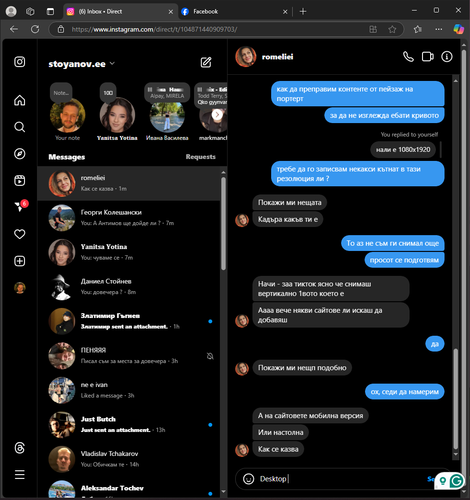
Task: Click the Create new post plus icon
Action: 20,261
